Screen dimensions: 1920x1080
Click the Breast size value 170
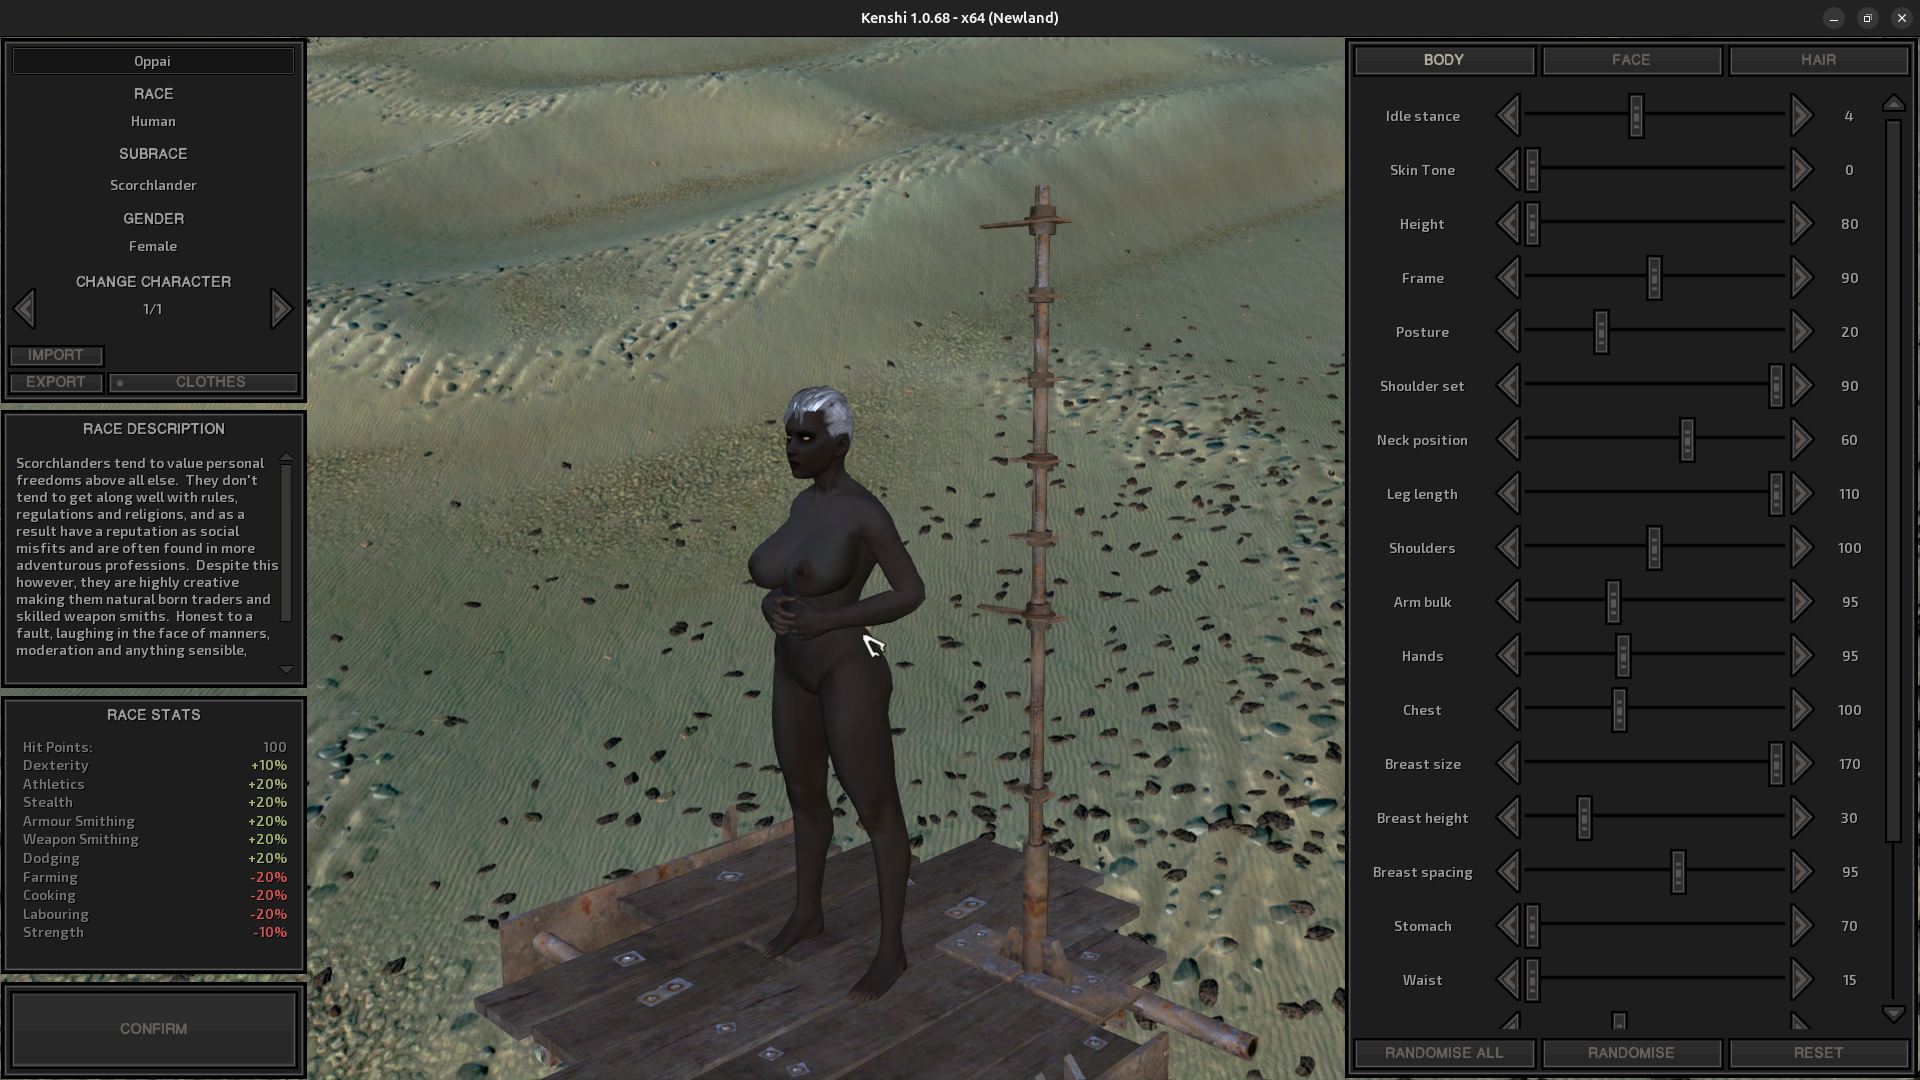click(1849, 764)
